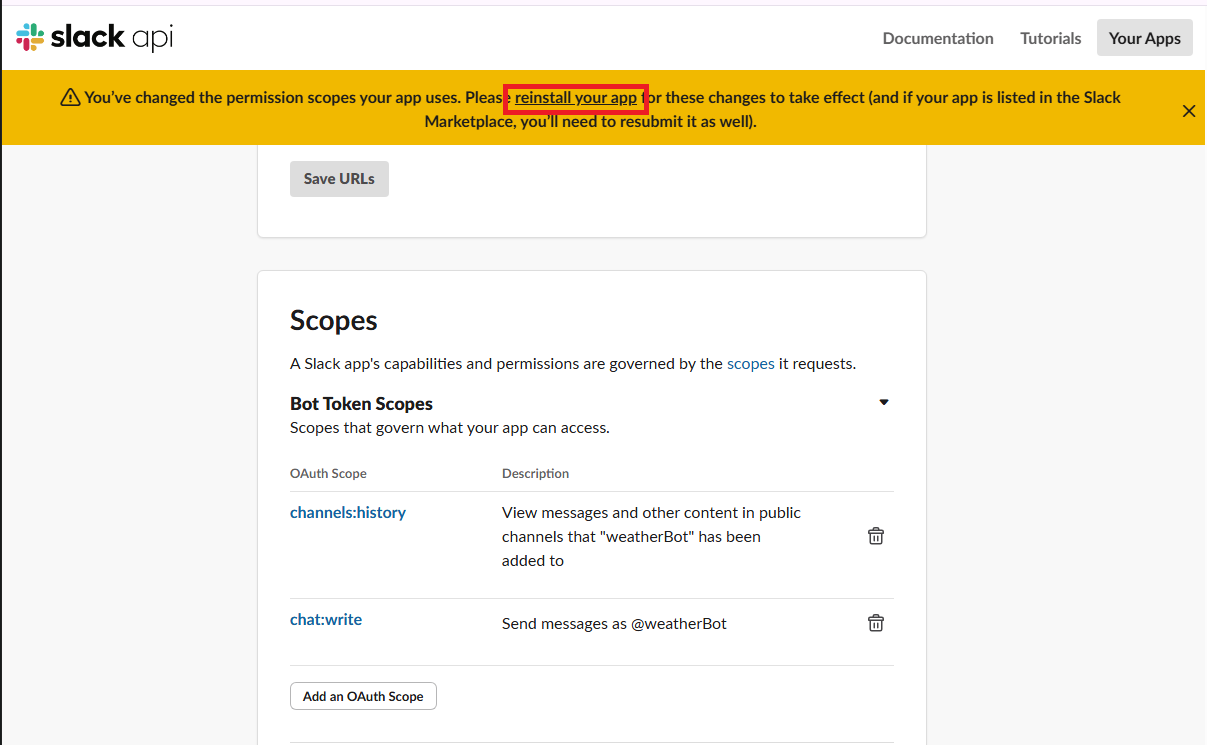Go to Tutorials

click(1051, 38)
